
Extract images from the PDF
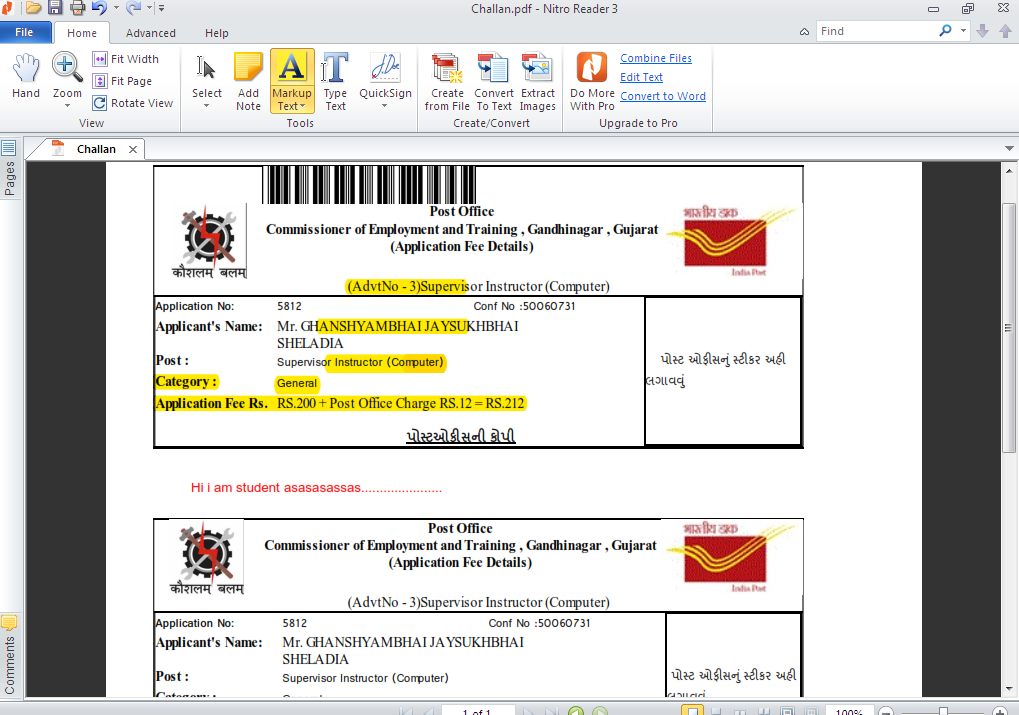pyautogui.click(x=537, y=81)
